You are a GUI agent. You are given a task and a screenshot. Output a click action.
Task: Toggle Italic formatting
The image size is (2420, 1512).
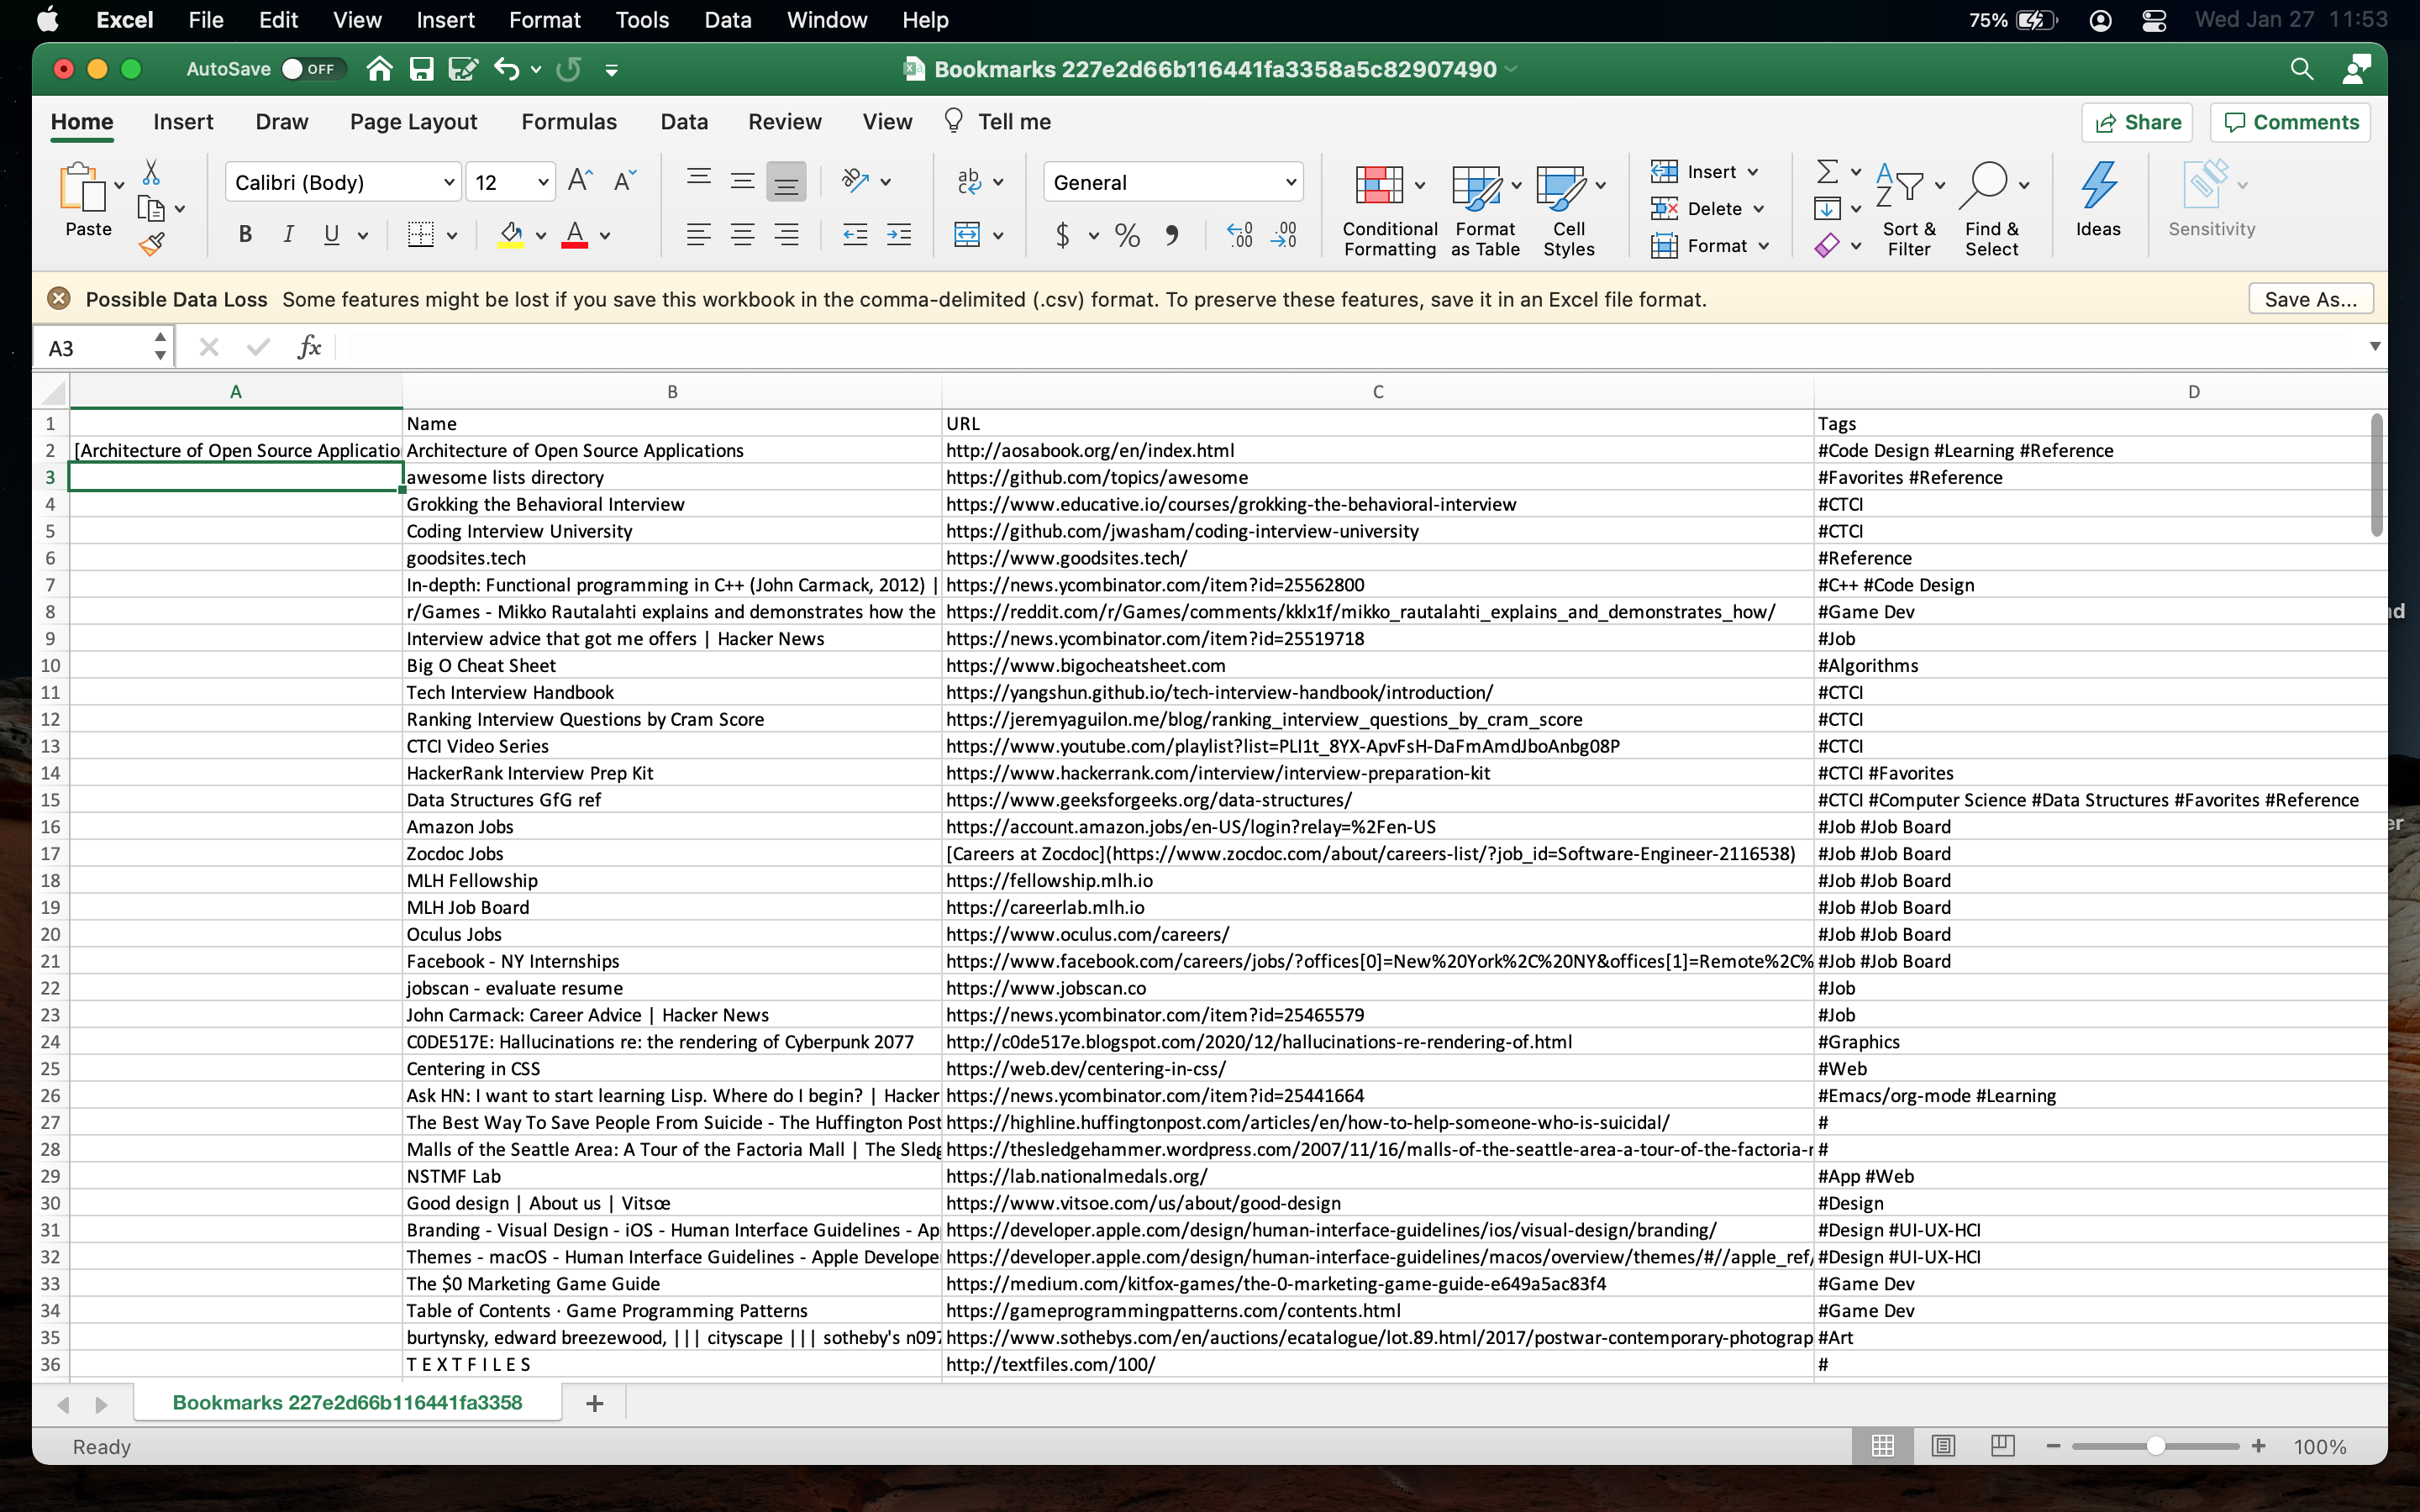click(288, 235)
